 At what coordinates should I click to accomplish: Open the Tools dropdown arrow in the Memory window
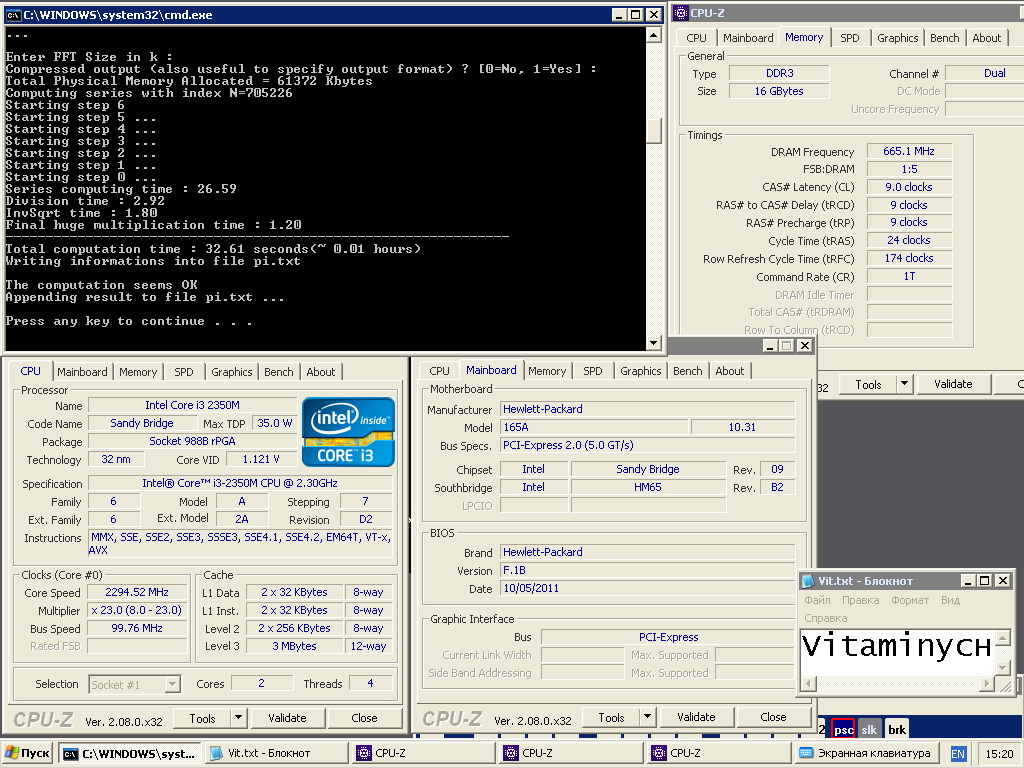(904, 384)
